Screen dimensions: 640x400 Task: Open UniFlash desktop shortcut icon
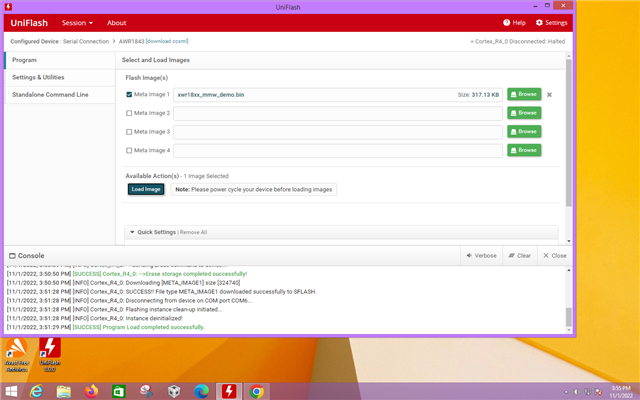tap(50, 355)
